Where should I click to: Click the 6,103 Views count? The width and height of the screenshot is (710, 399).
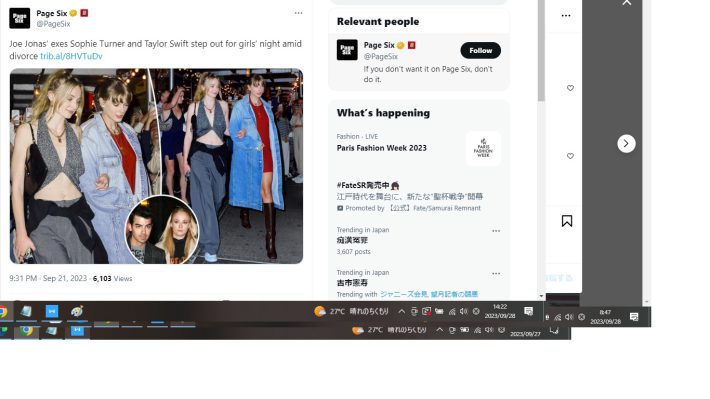coord(112,279)
